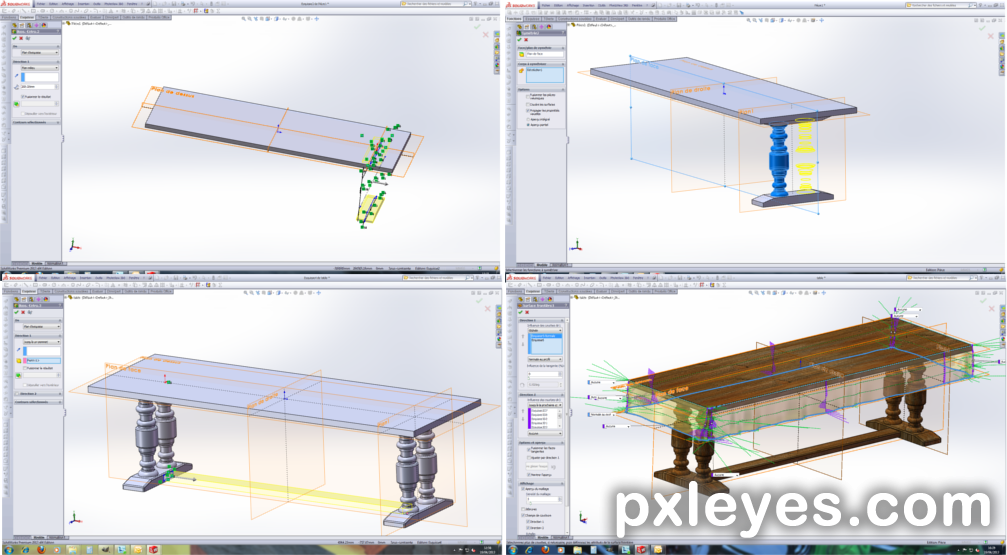Switch to Constructions soudées tab in Boss.-Extru.2 window
The width and height of the screenshot is (1007, 555).
(69, 17)
